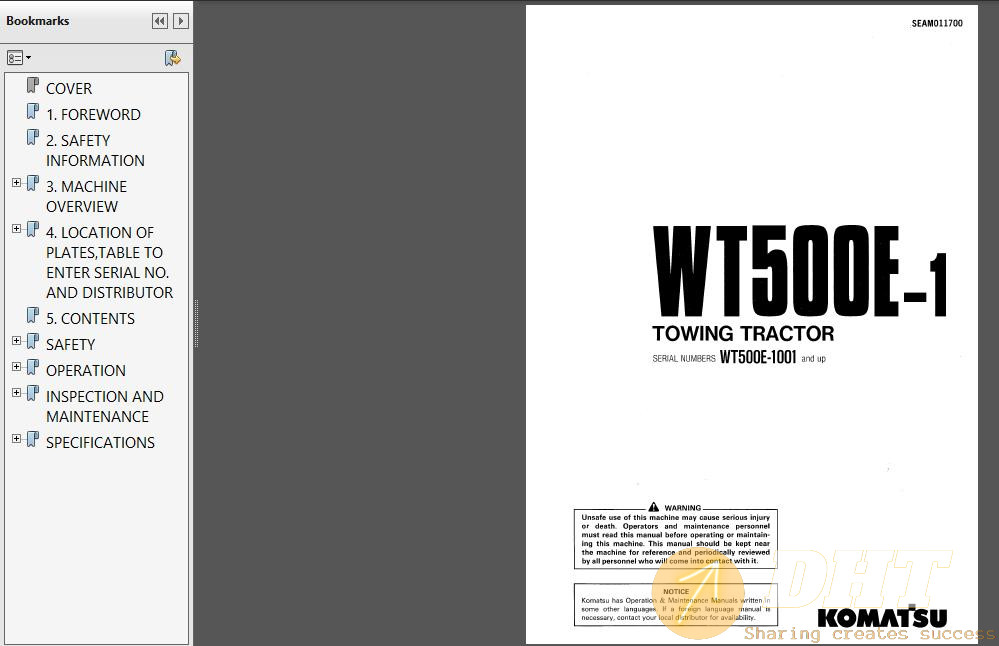Open the OPERATION bookmark
Viewport: 999px width, 646px height.
click(x=85, y=371)
